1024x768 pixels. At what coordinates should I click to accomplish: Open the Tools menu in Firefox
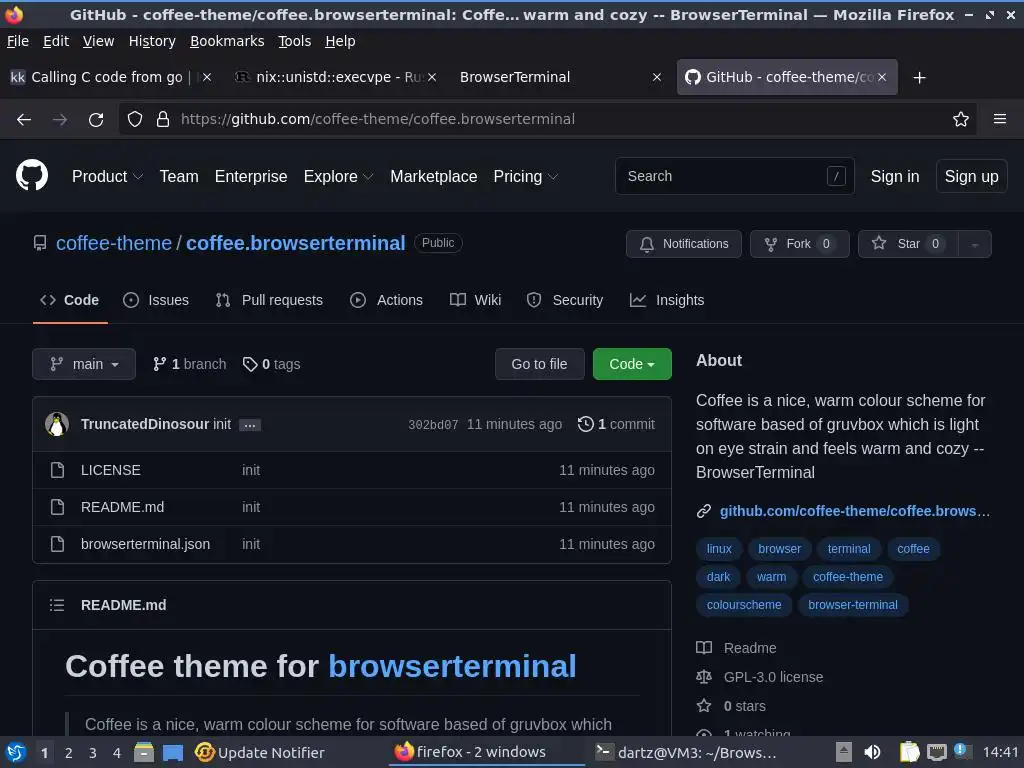295,41
